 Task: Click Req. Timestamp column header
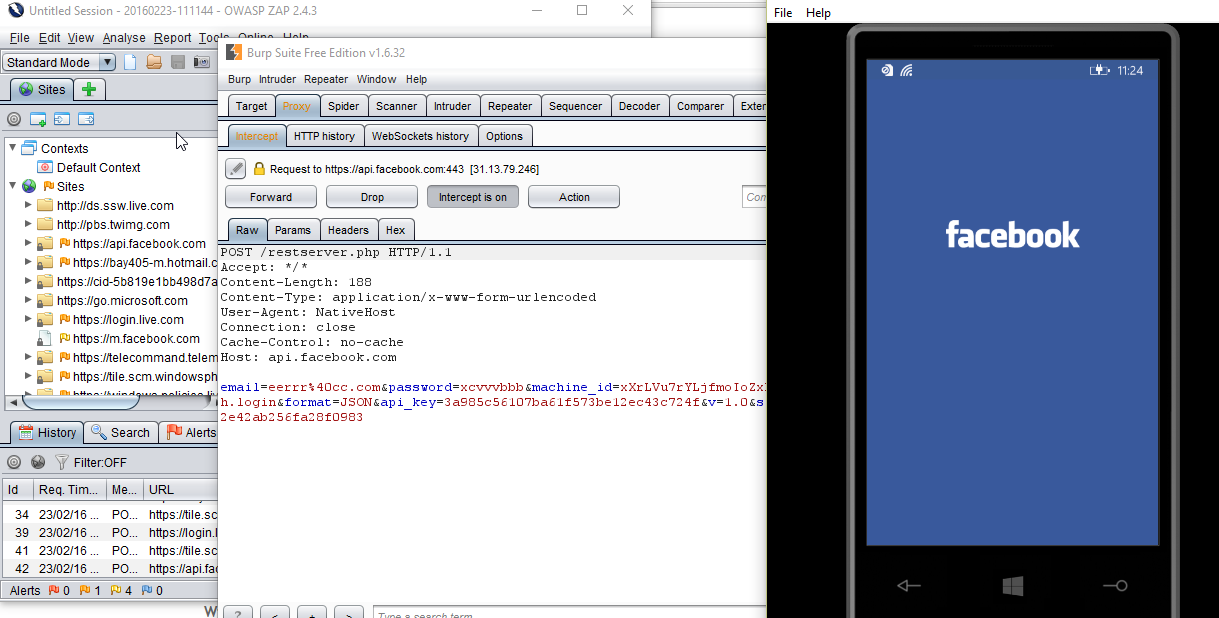[x=69, y=490]
